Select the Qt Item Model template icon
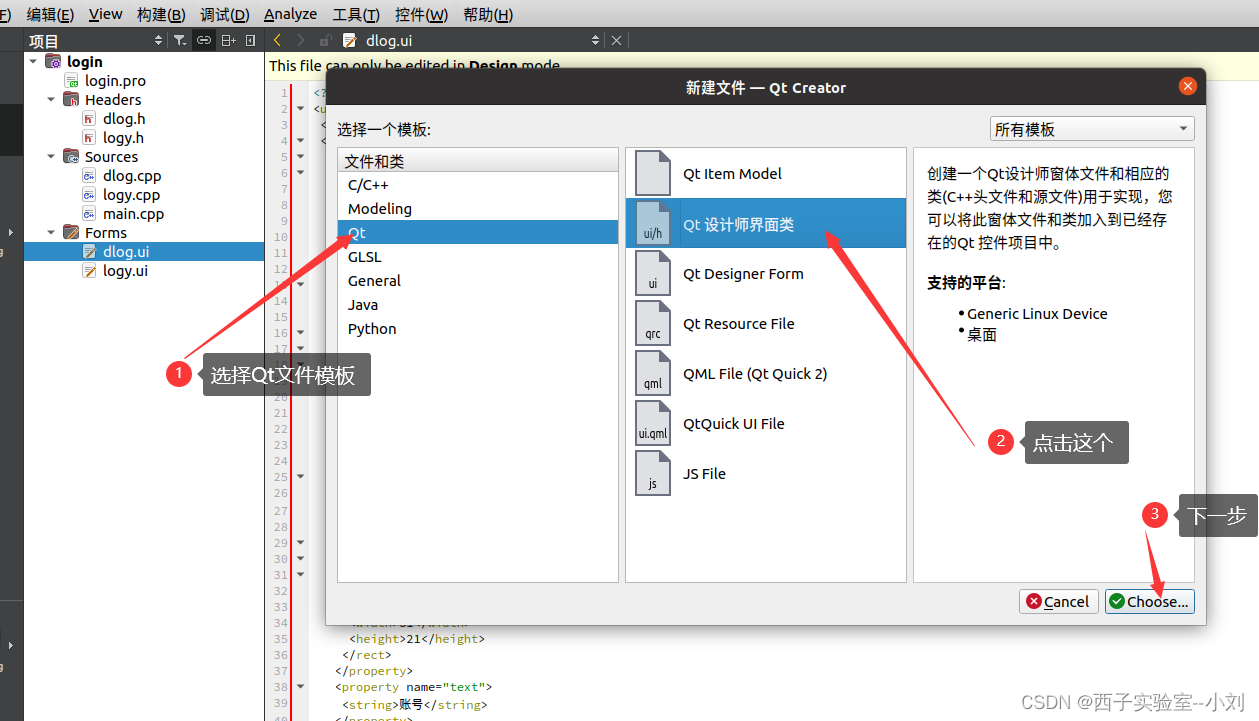The image size is (1259, 721). click(653, 173)
